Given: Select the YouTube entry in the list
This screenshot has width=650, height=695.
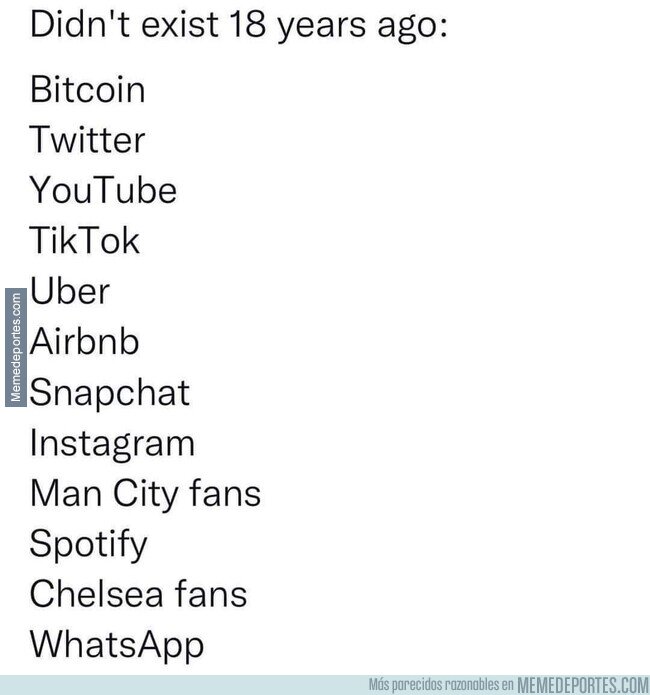Looking at the screenshot, I should [x=103, y=190].
